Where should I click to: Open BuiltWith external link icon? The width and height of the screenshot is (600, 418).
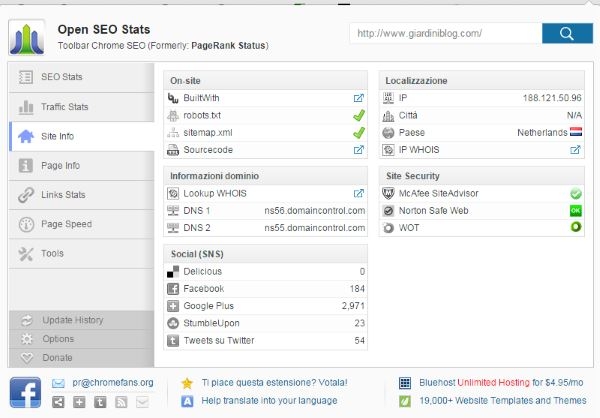click(x=359, y=98)
